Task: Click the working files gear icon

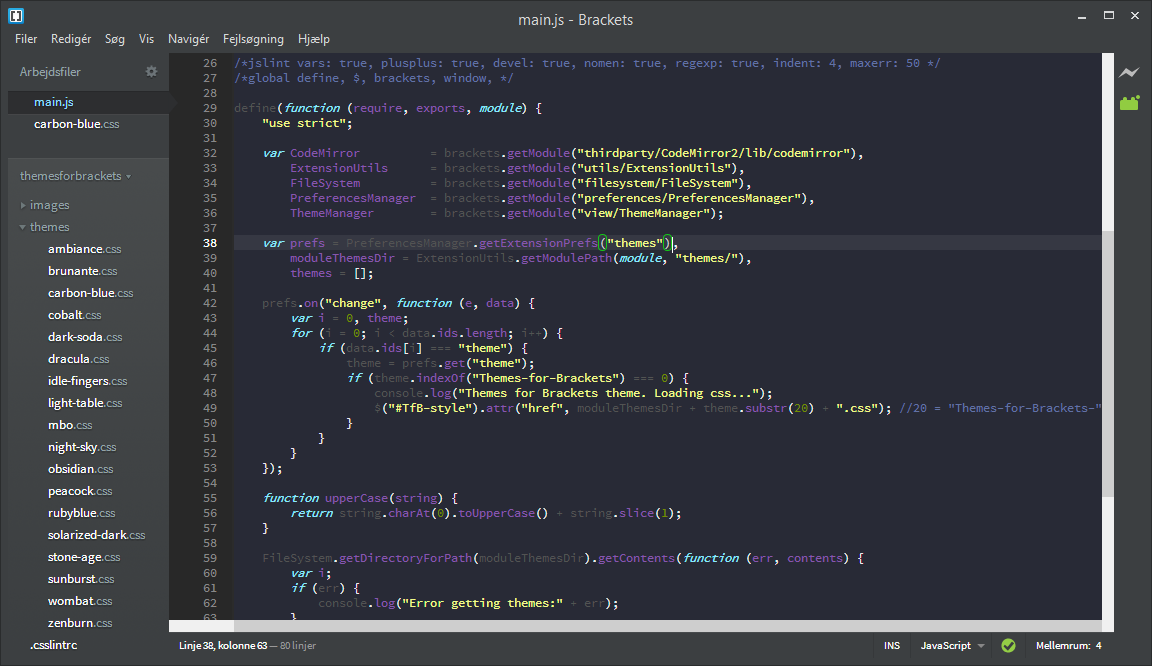Action: point(152,72)
